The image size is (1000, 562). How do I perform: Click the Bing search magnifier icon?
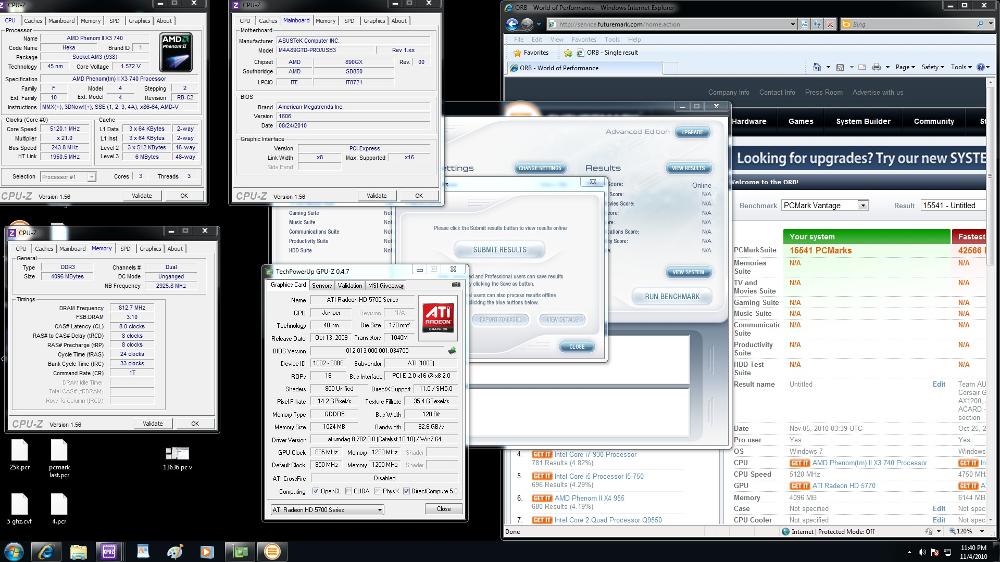tap(980, 24)
